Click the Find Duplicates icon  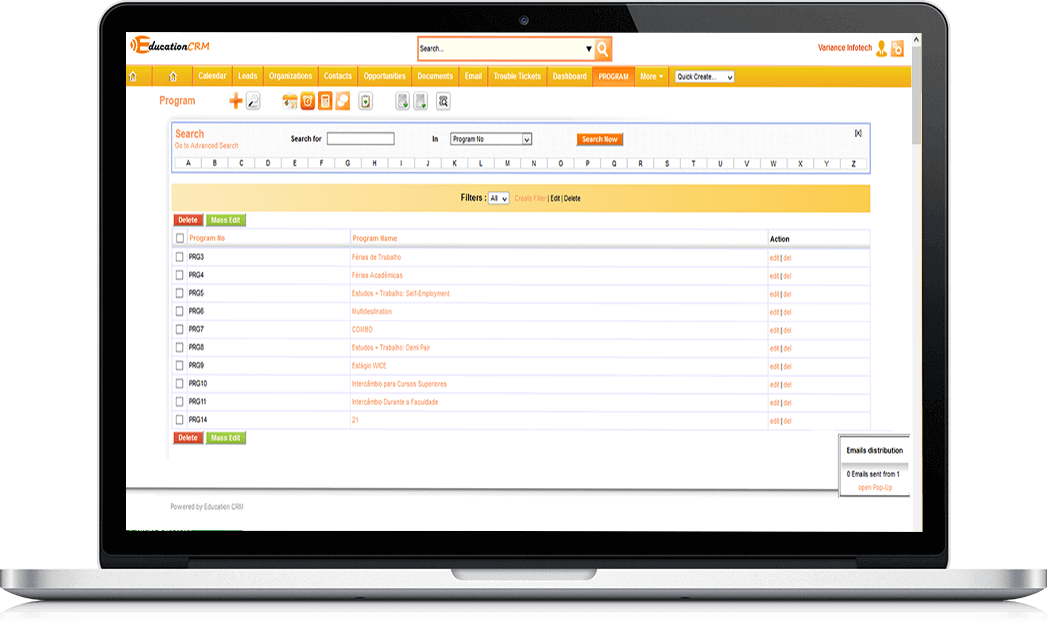pyautogui.click(x=443, y=101)
